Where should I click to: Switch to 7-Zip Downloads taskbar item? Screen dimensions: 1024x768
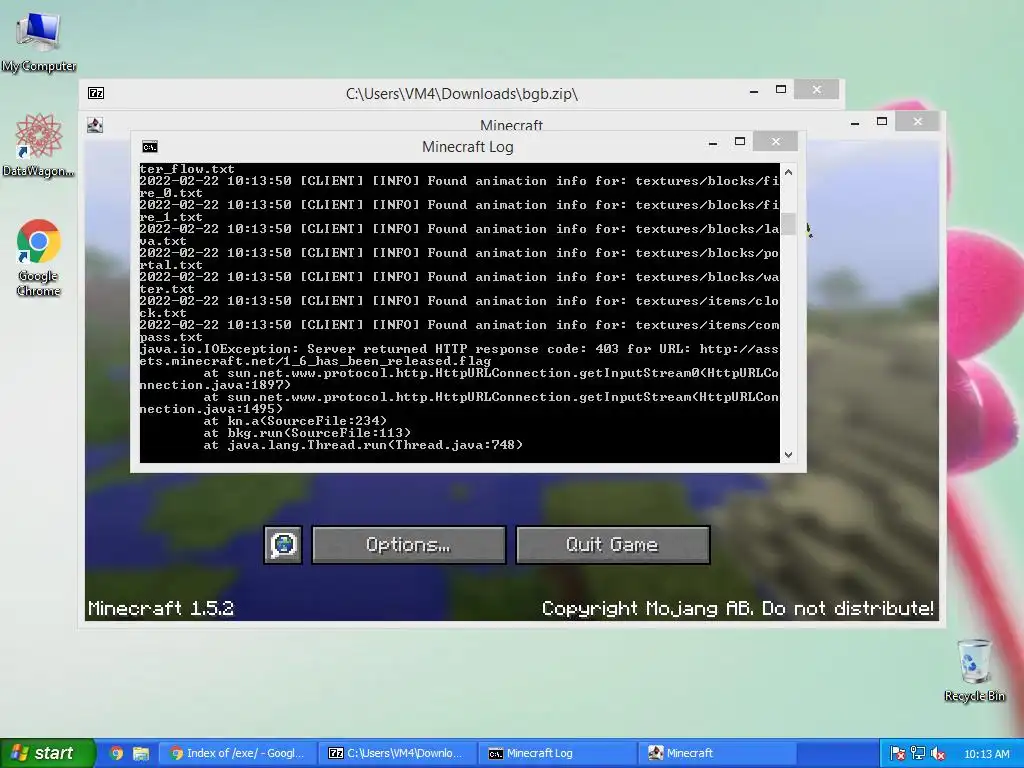[x=398, y=753]
